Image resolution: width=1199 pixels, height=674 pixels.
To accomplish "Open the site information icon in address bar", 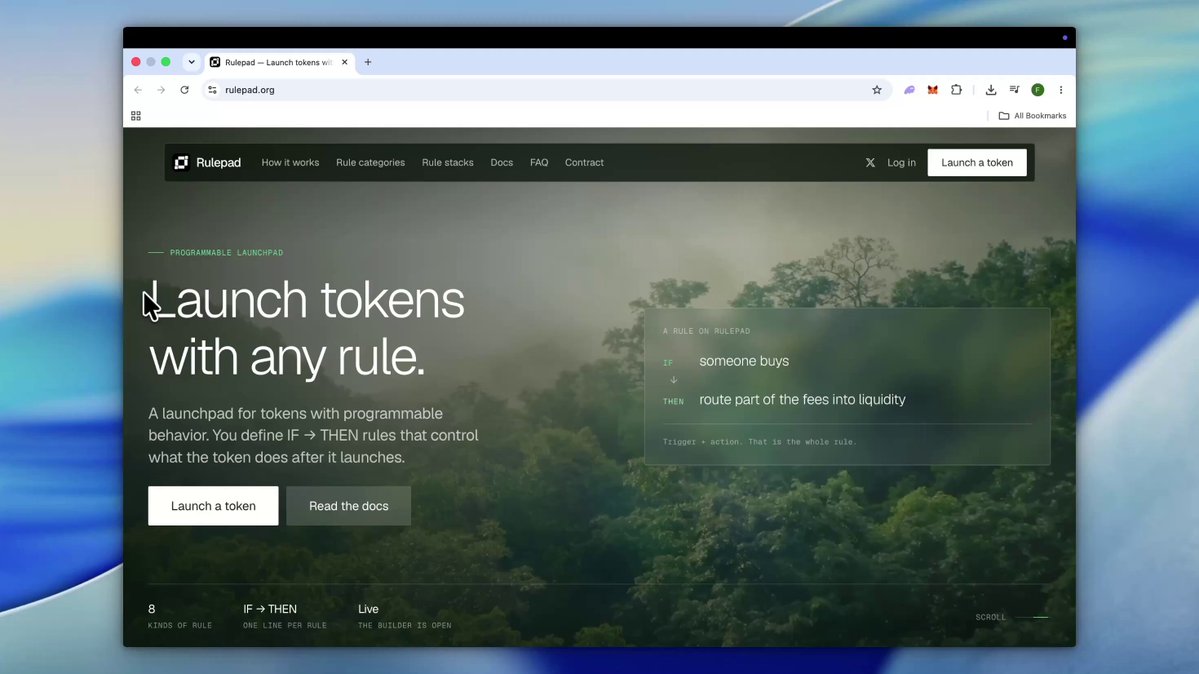I will tap(212, 90).
